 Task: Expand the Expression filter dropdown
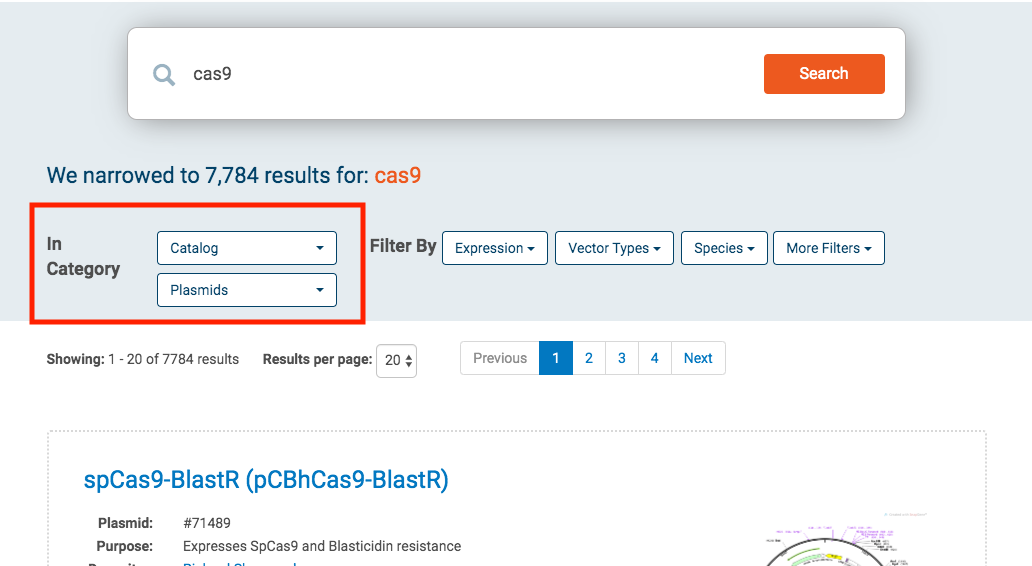tap(495, 248)
